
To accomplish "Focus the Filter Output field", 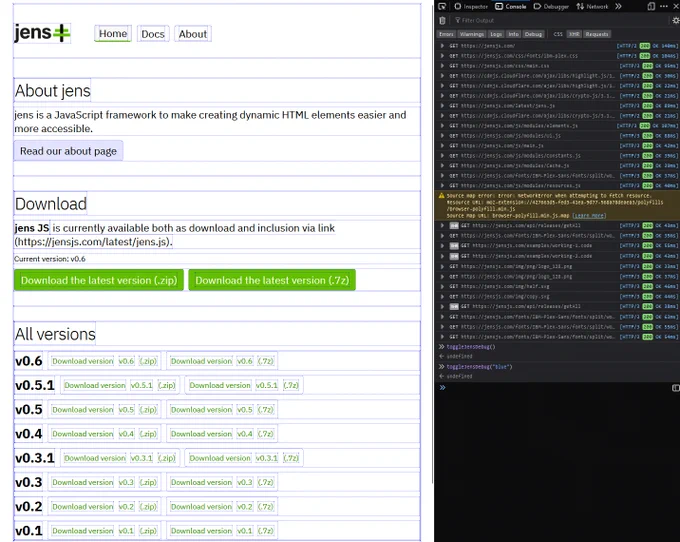I will tap(559, 20).
